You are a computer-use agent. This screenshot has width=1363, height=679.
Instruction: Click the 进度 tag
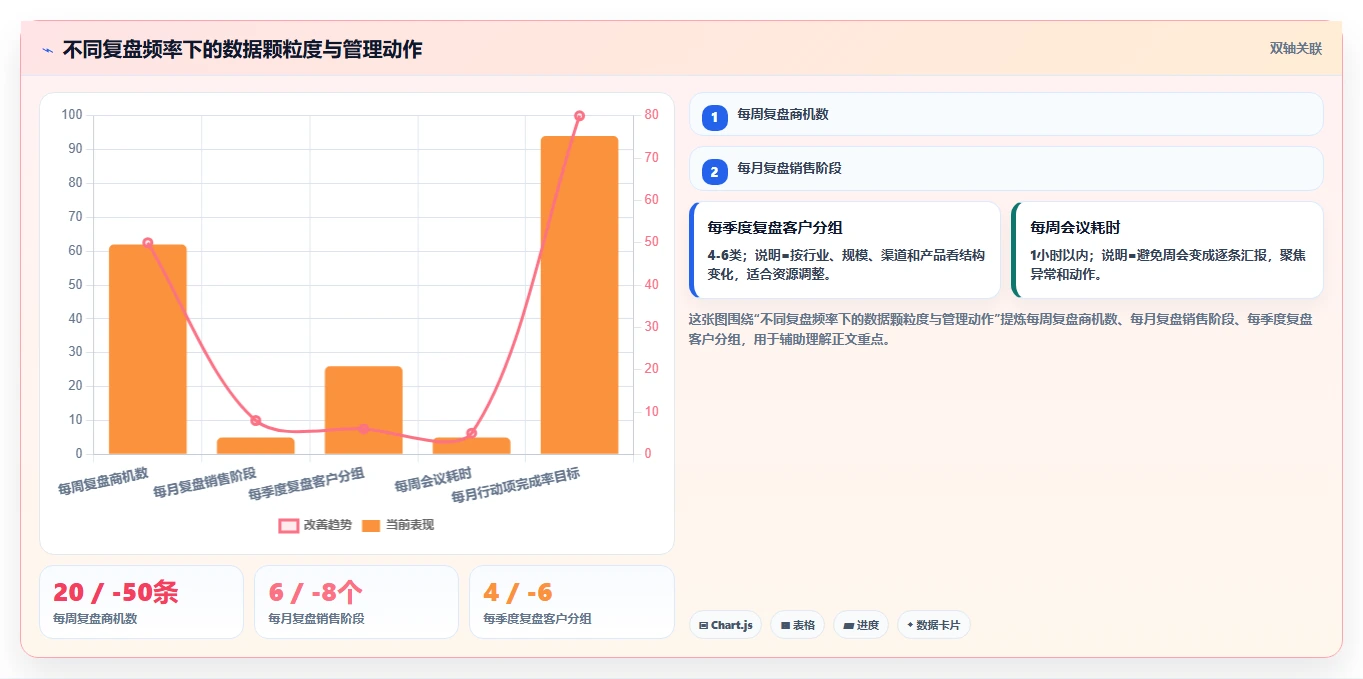[x=860, y=625]
